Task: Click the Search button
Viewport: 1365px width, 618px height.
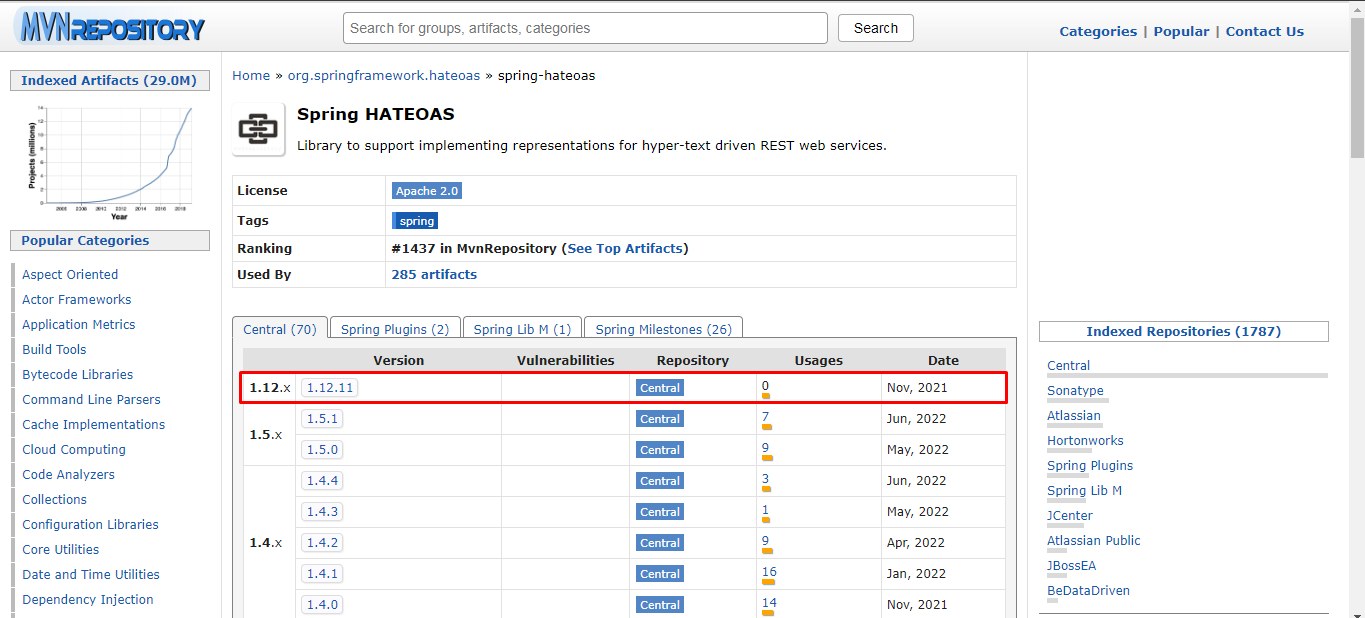Action: (876, 28)
